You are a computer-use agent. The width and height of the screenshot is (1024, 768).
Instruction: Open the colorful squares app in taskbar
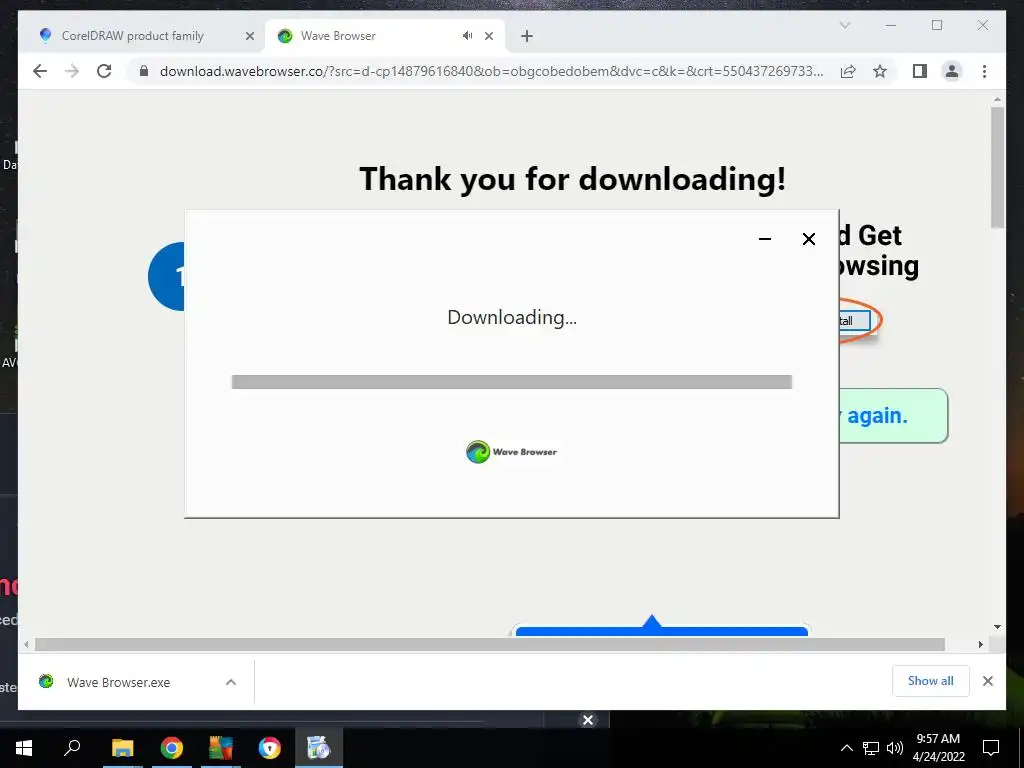point(221,748)
